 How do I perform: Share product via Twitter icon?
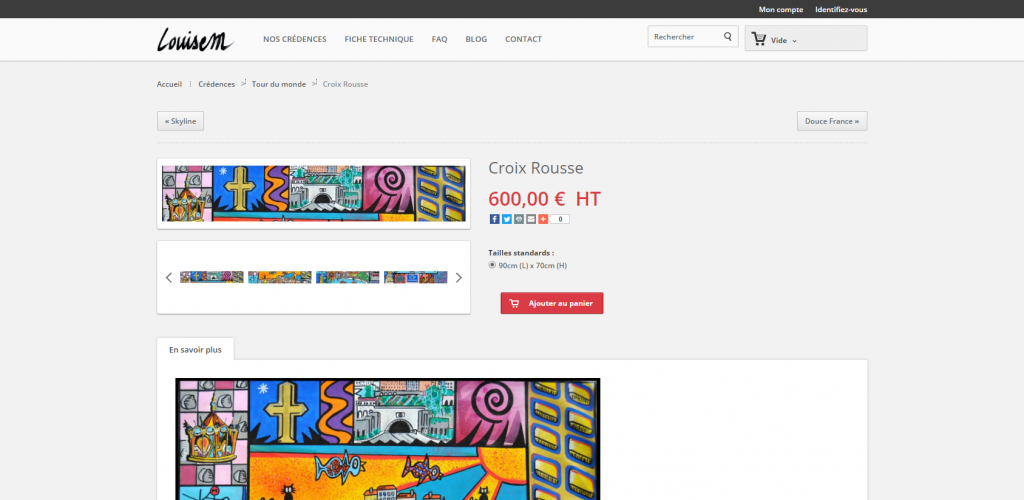pos(506,219)
